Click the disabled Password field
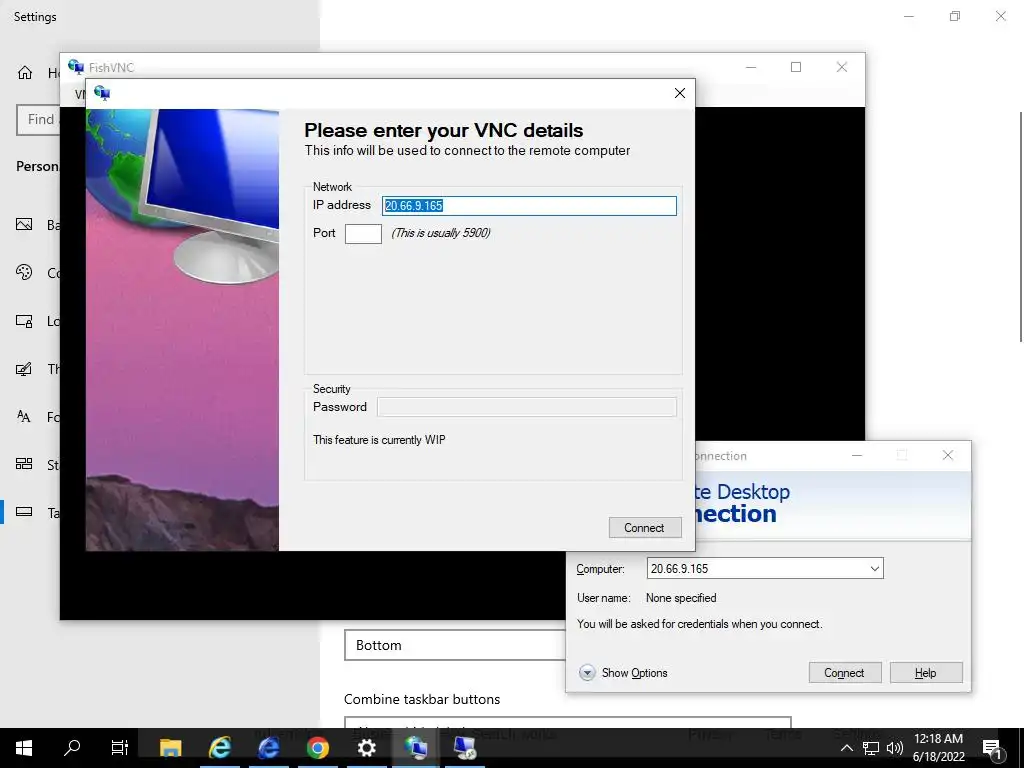This screenshot has height=768, width=1024. click(x=526, y=407)
